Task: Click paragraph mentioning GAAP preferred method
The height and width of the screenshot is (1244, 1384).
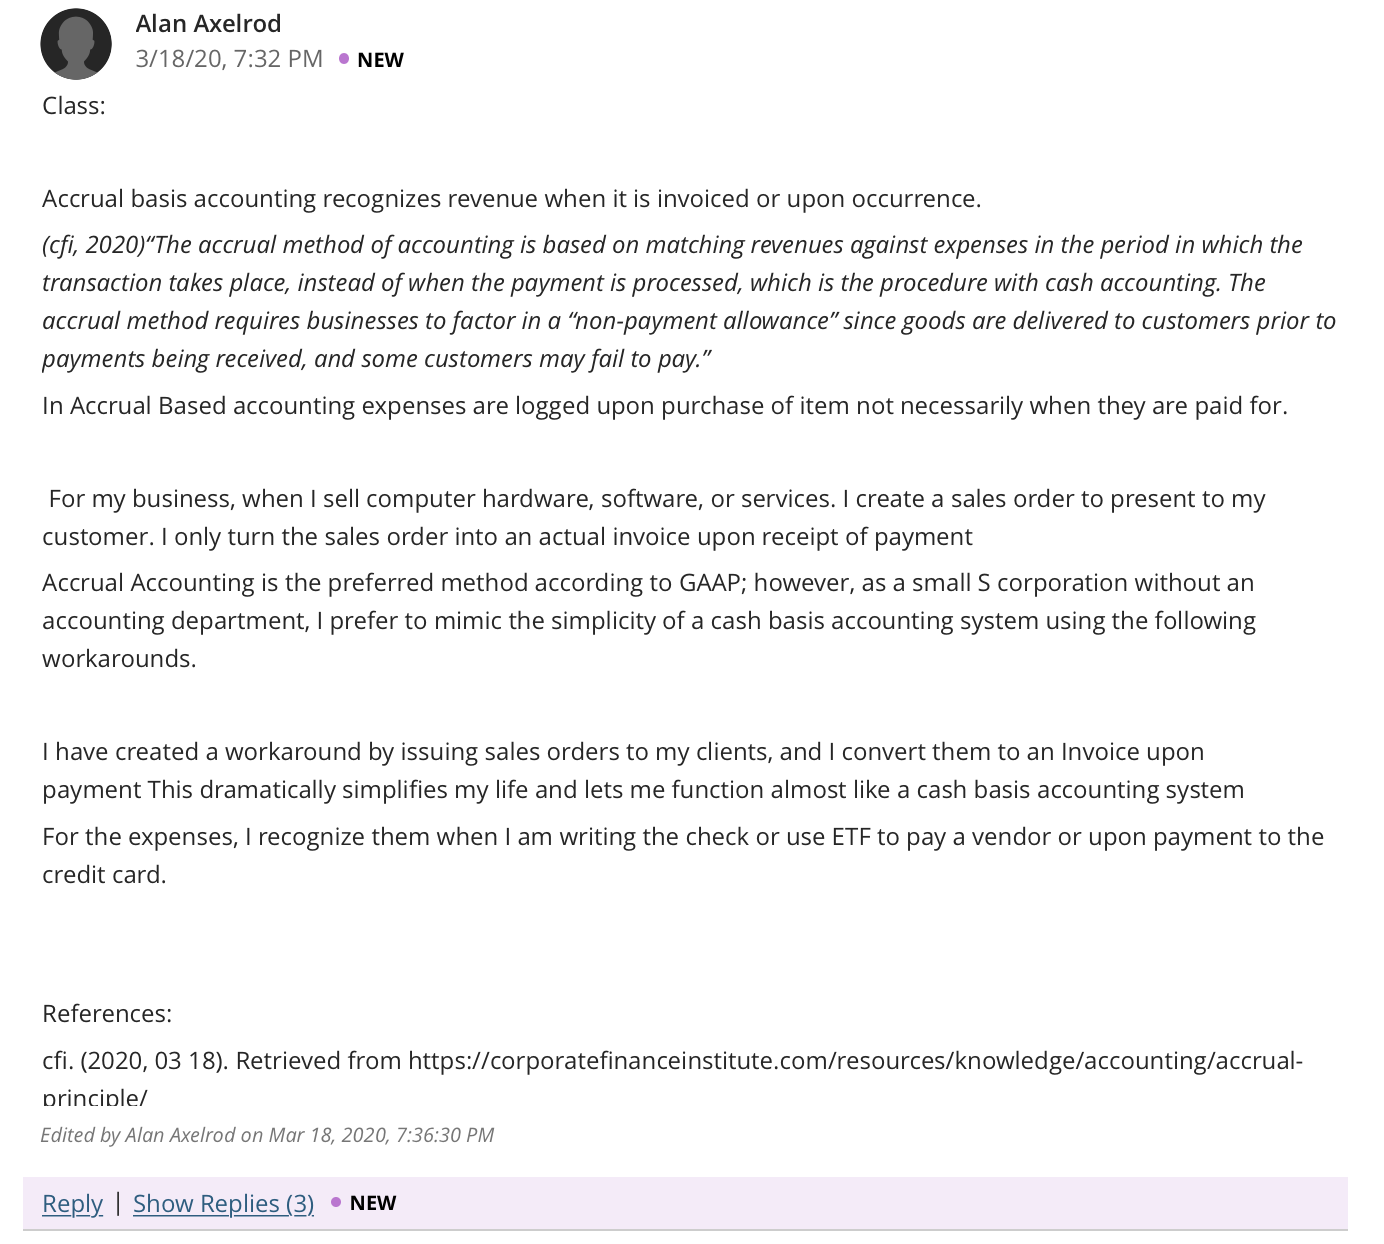Action: click(649, 621)
